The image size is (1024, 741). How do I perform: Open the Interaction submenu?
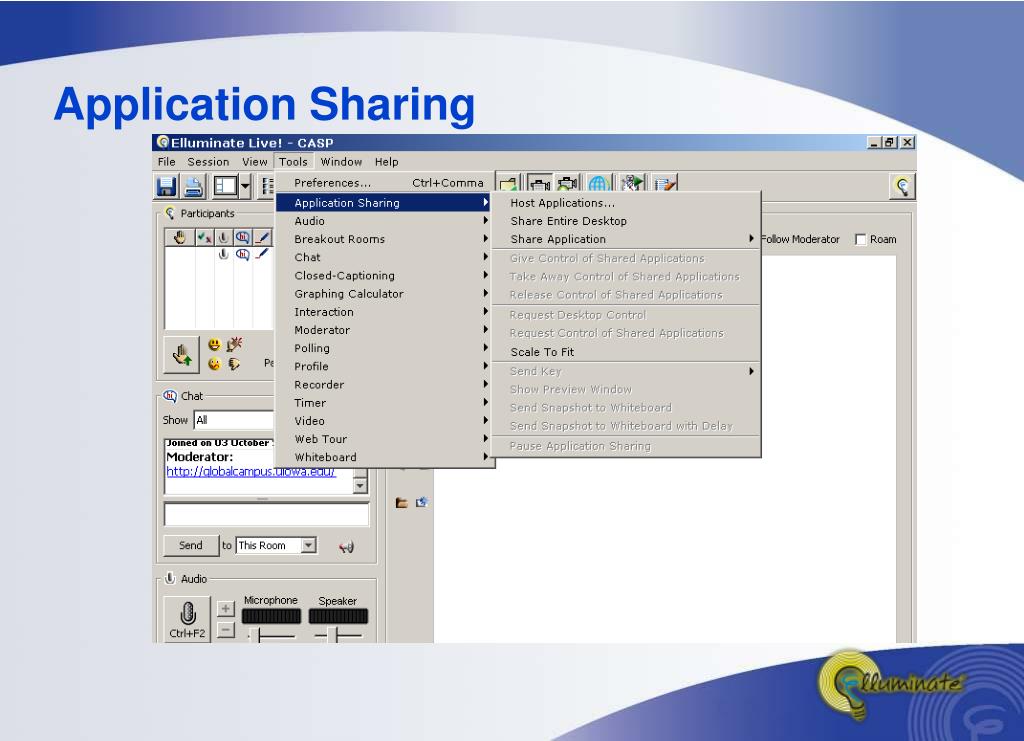(x=385, y=312)
